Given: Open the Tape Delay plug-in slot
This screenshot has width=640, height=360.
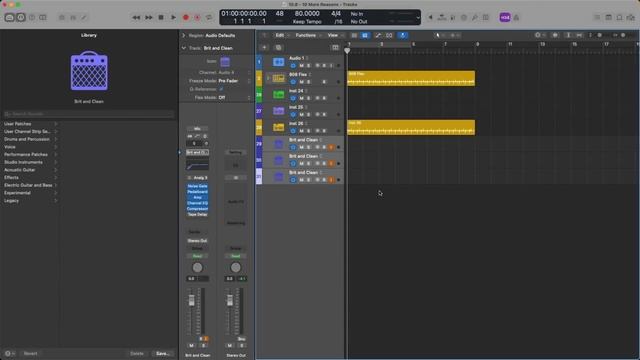Looking at the screenshot, I should (198, 214).
